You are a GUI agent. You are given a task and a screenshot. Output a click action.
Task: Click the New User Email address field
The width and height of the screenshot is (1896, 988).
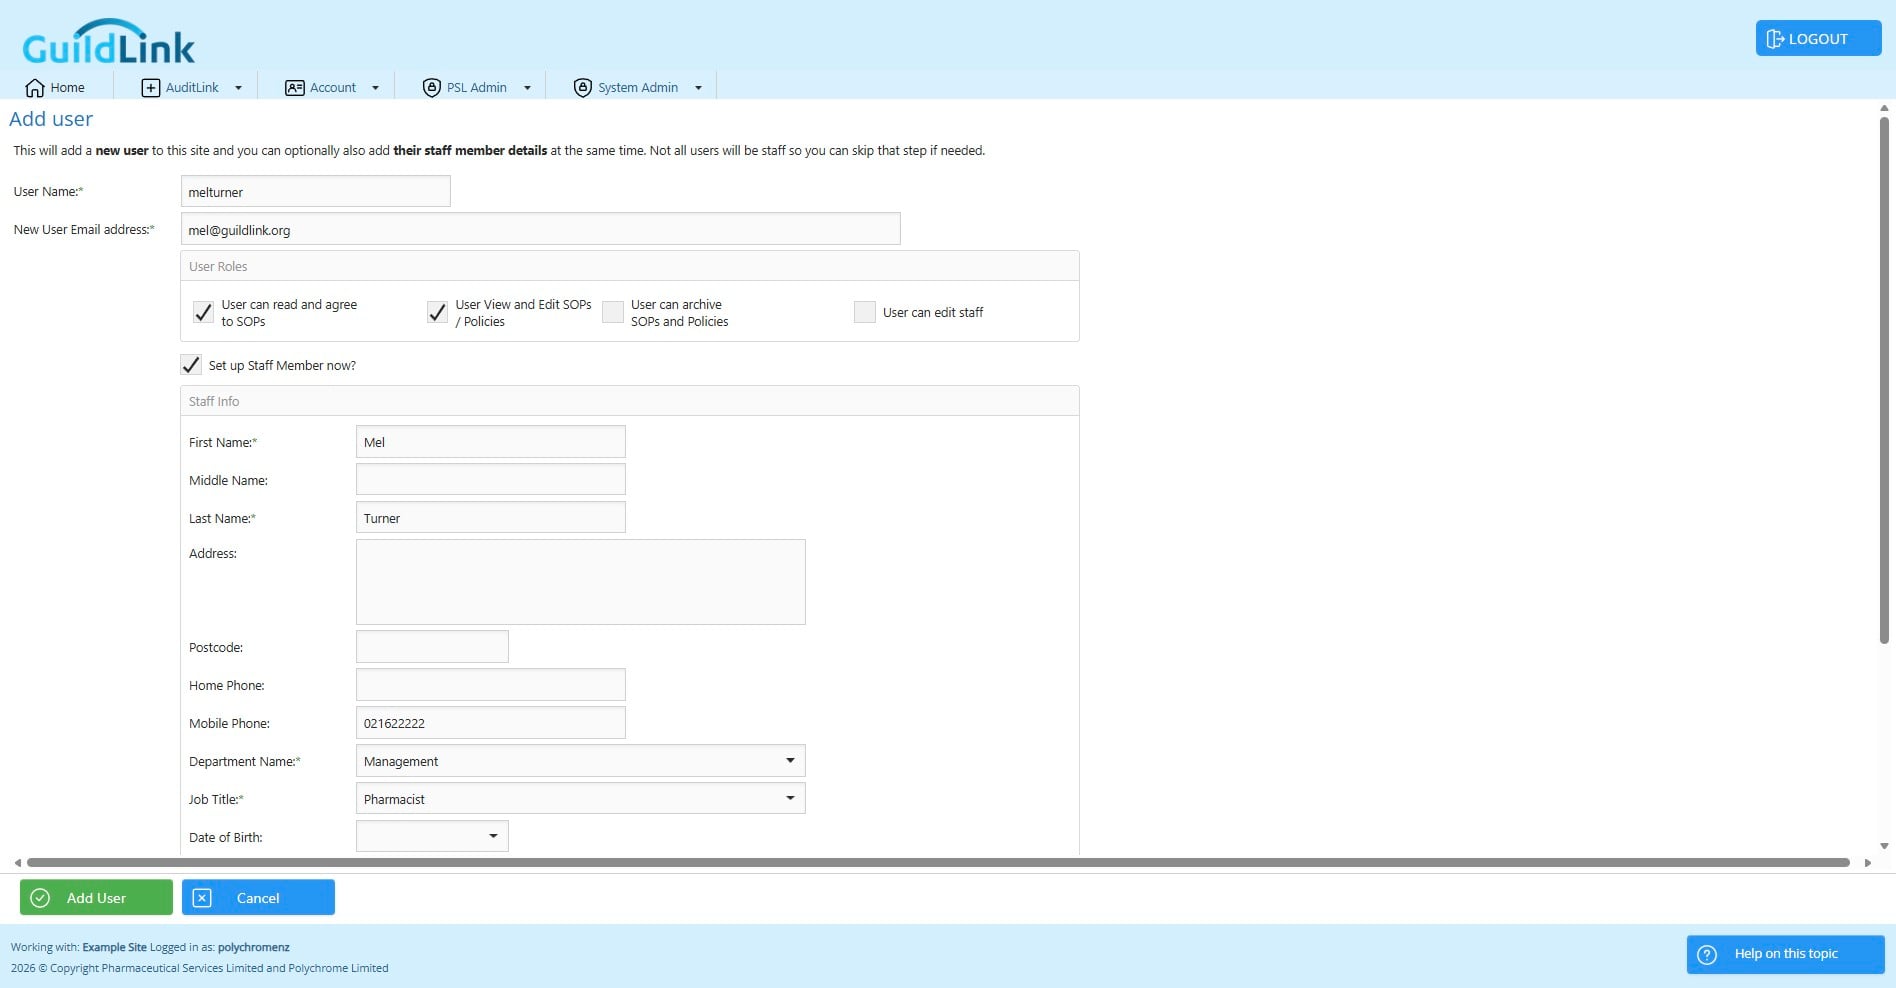541,229
